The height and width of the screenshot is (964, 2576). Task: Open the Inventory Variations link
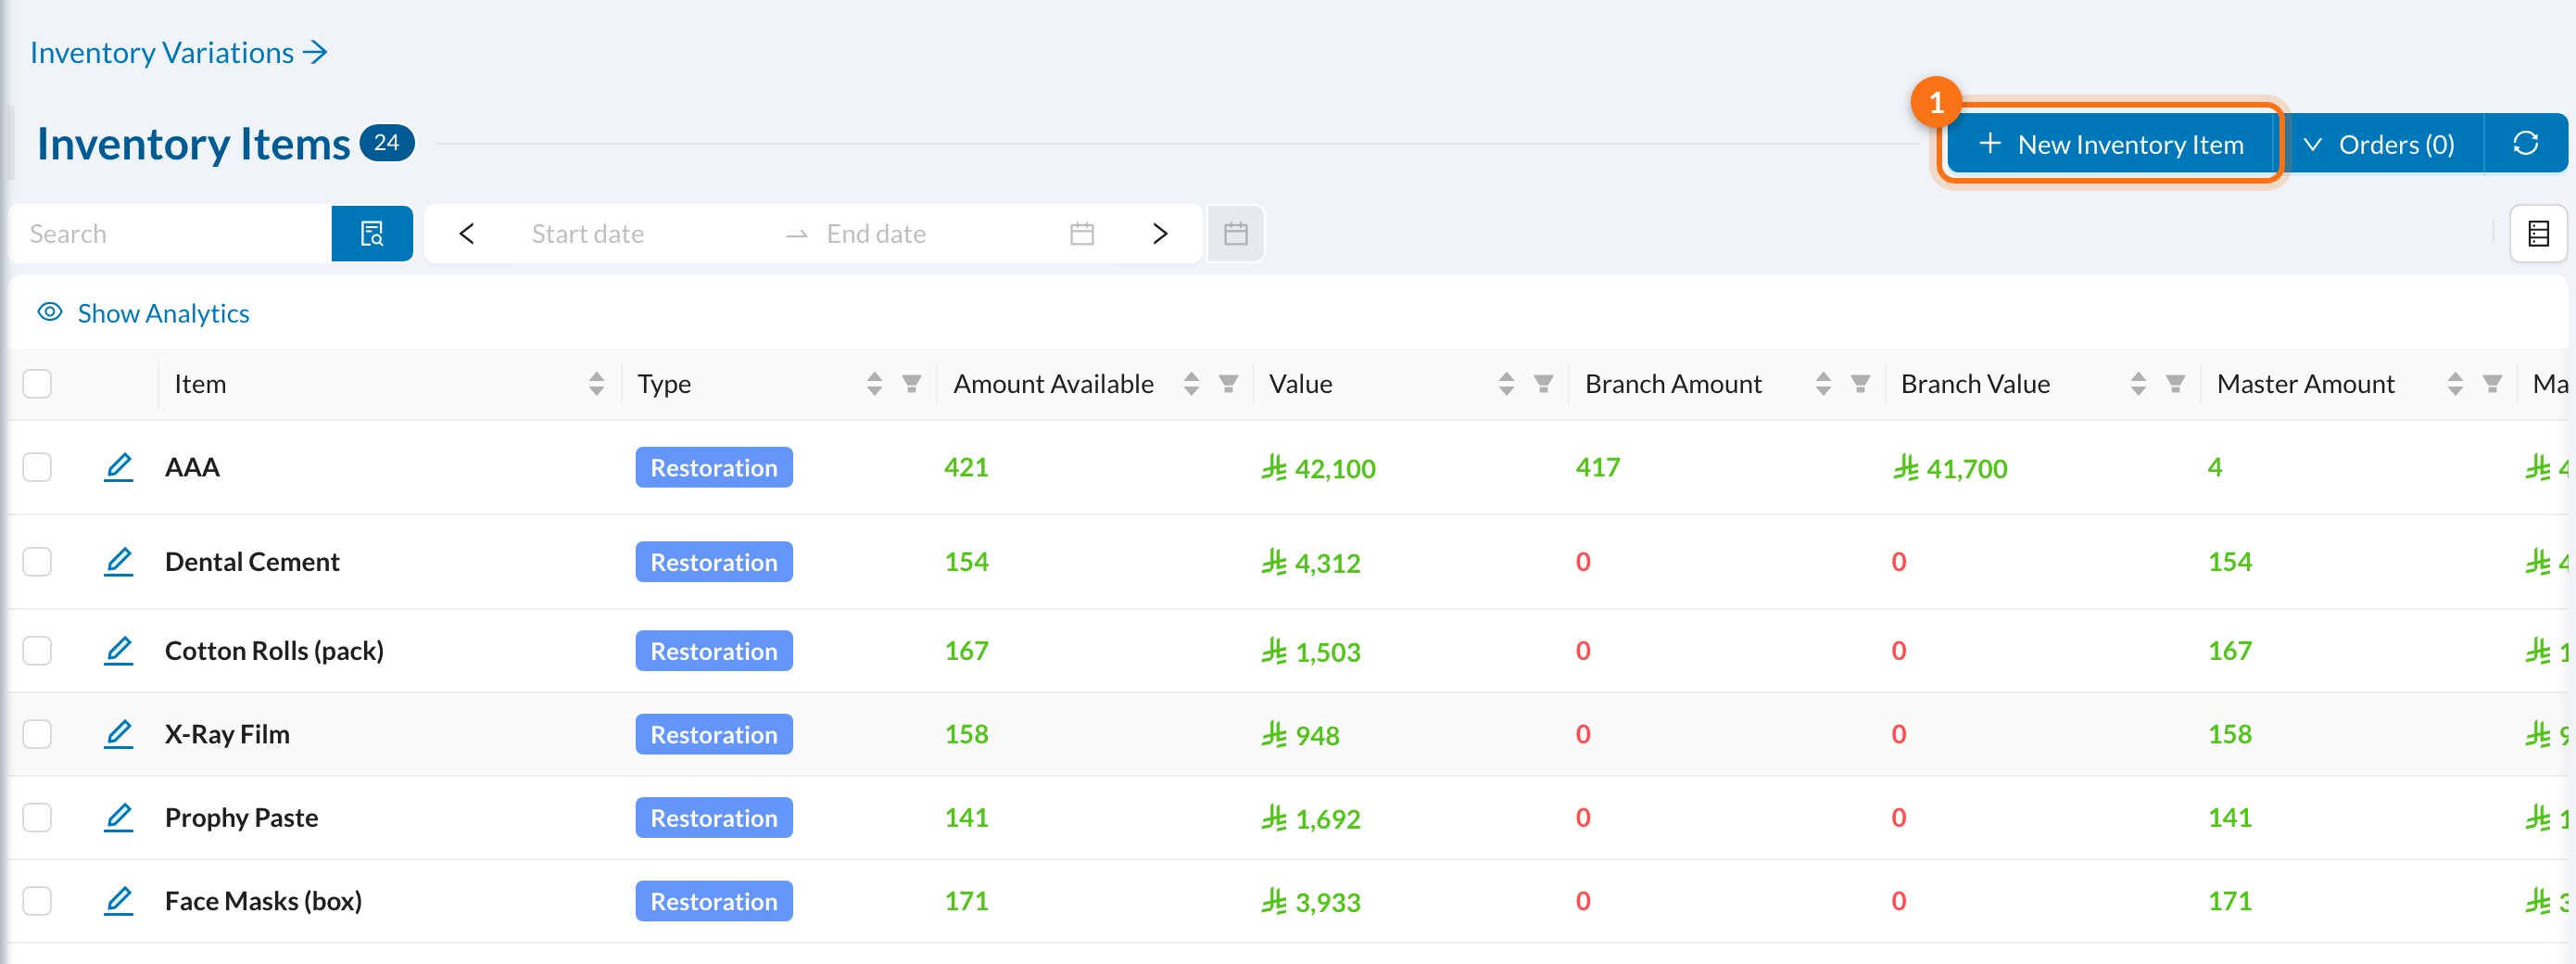[179, 52]
